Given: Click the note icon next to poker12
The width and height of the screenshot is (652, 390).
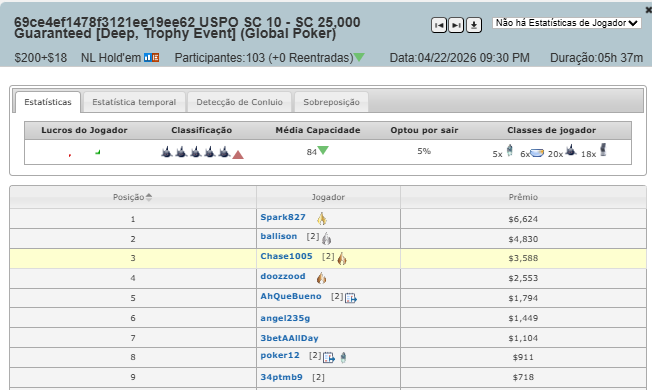Looking at the screenshot, I should click(x=328, y=357).
